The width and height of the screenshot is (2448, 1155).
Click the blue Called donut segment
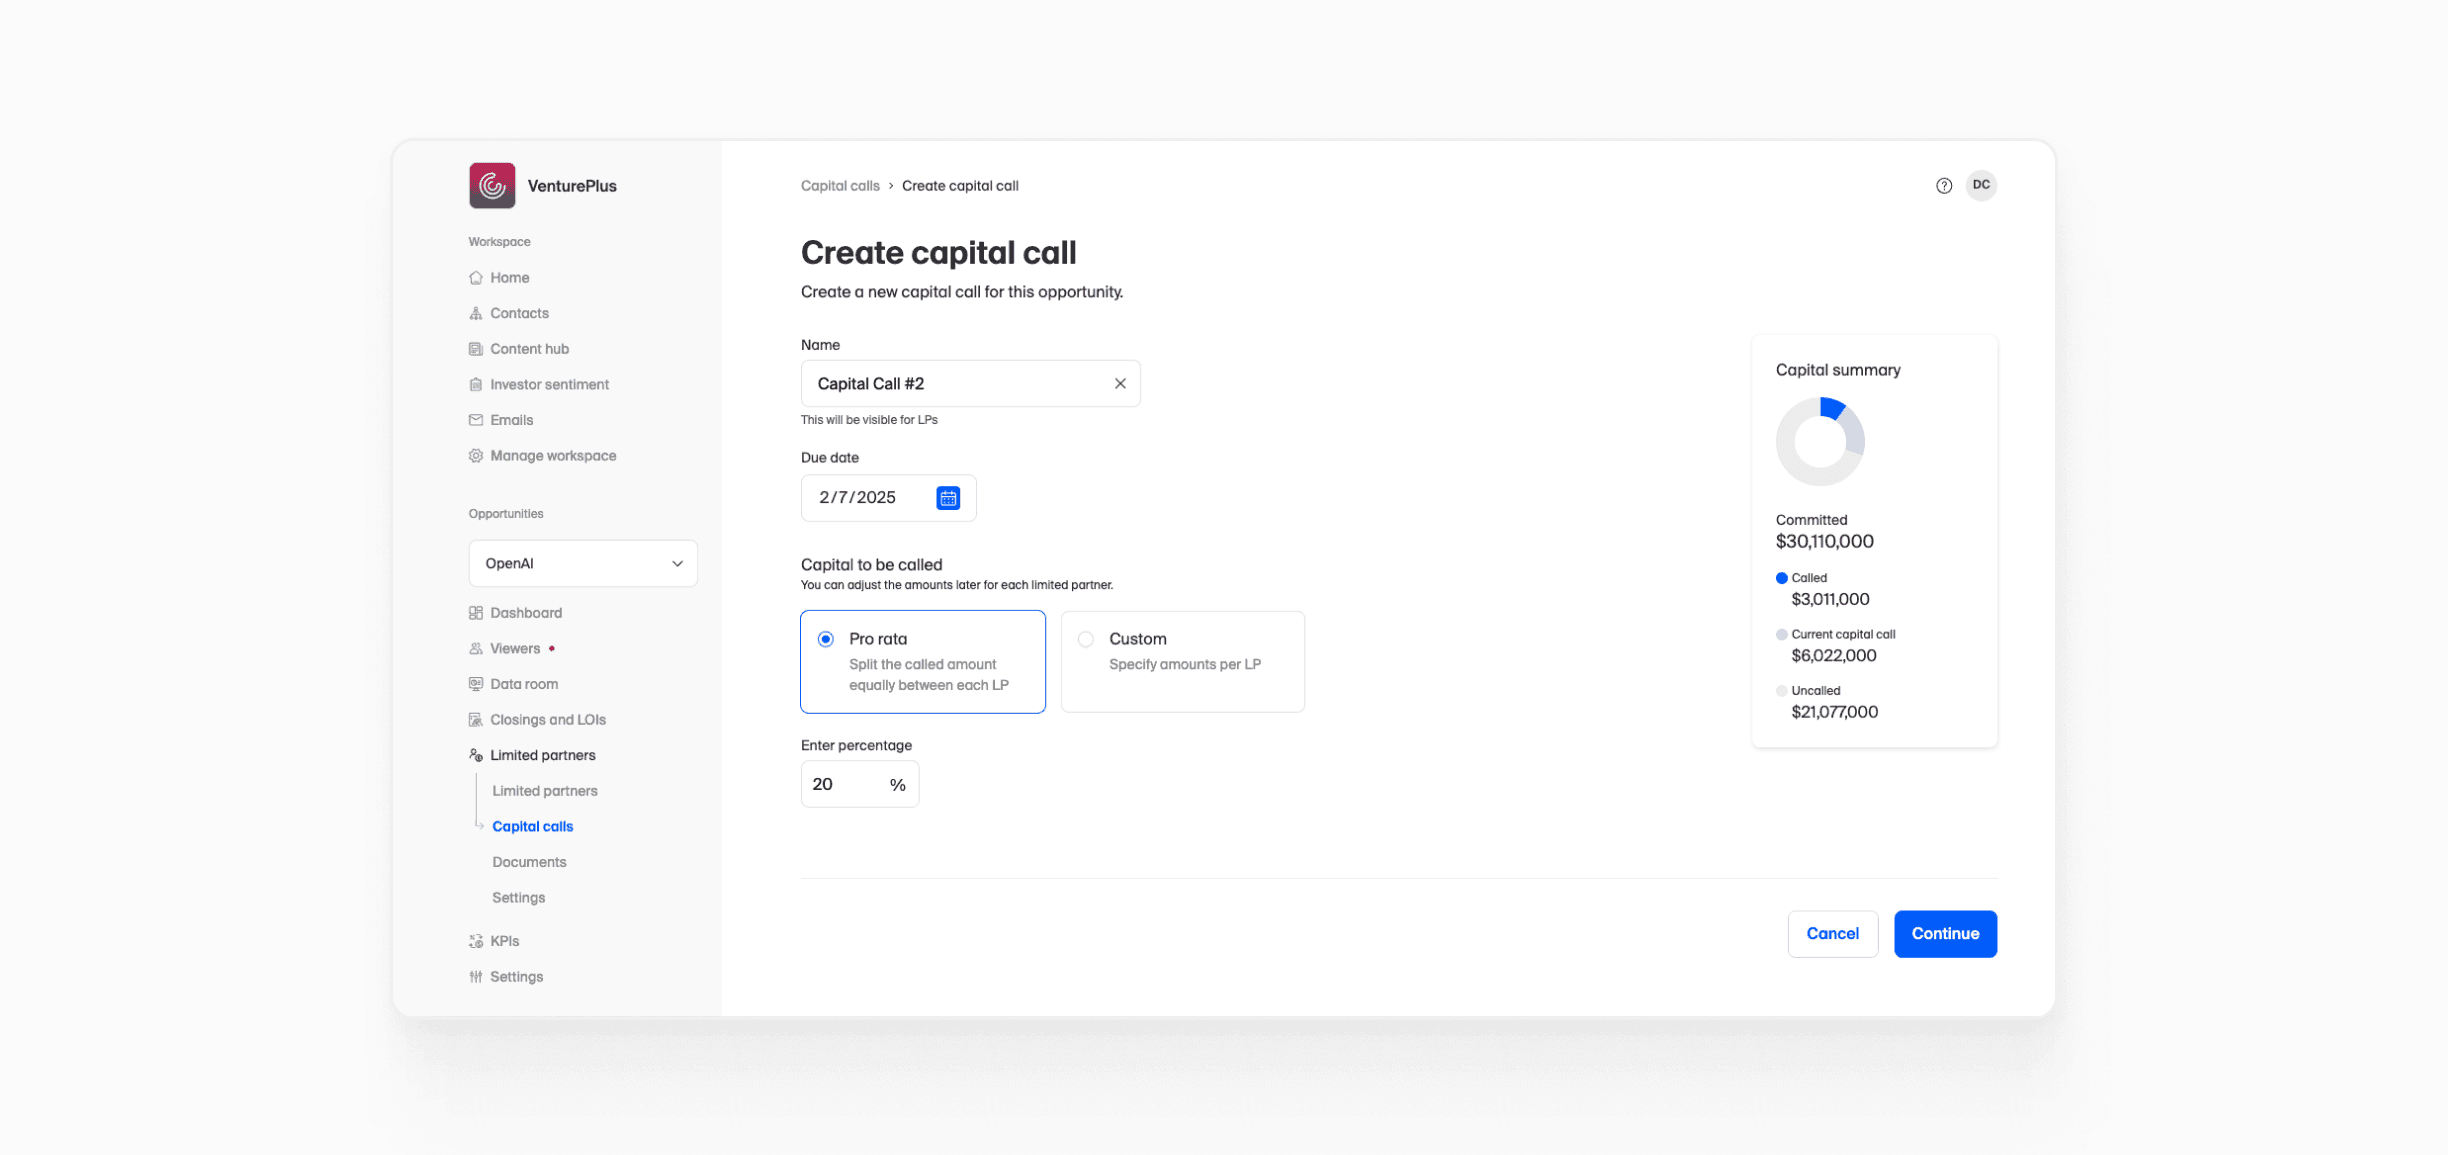[1832, 408]
